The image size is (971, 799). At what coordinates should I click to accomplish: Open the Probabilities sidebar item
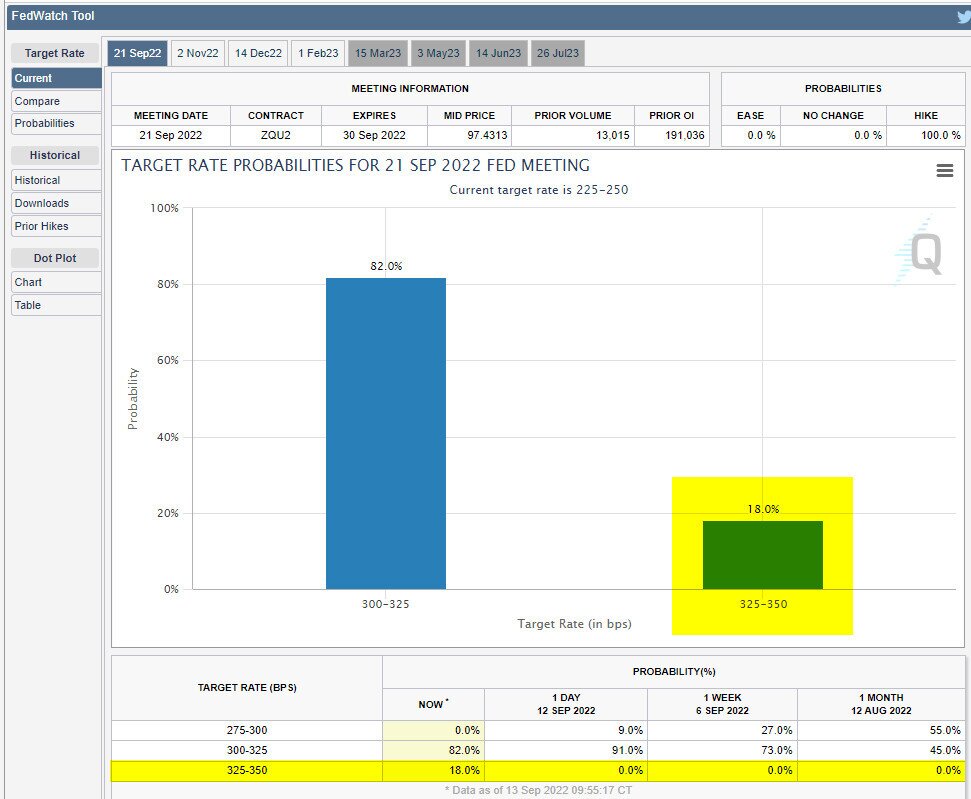tap(56, 123)
